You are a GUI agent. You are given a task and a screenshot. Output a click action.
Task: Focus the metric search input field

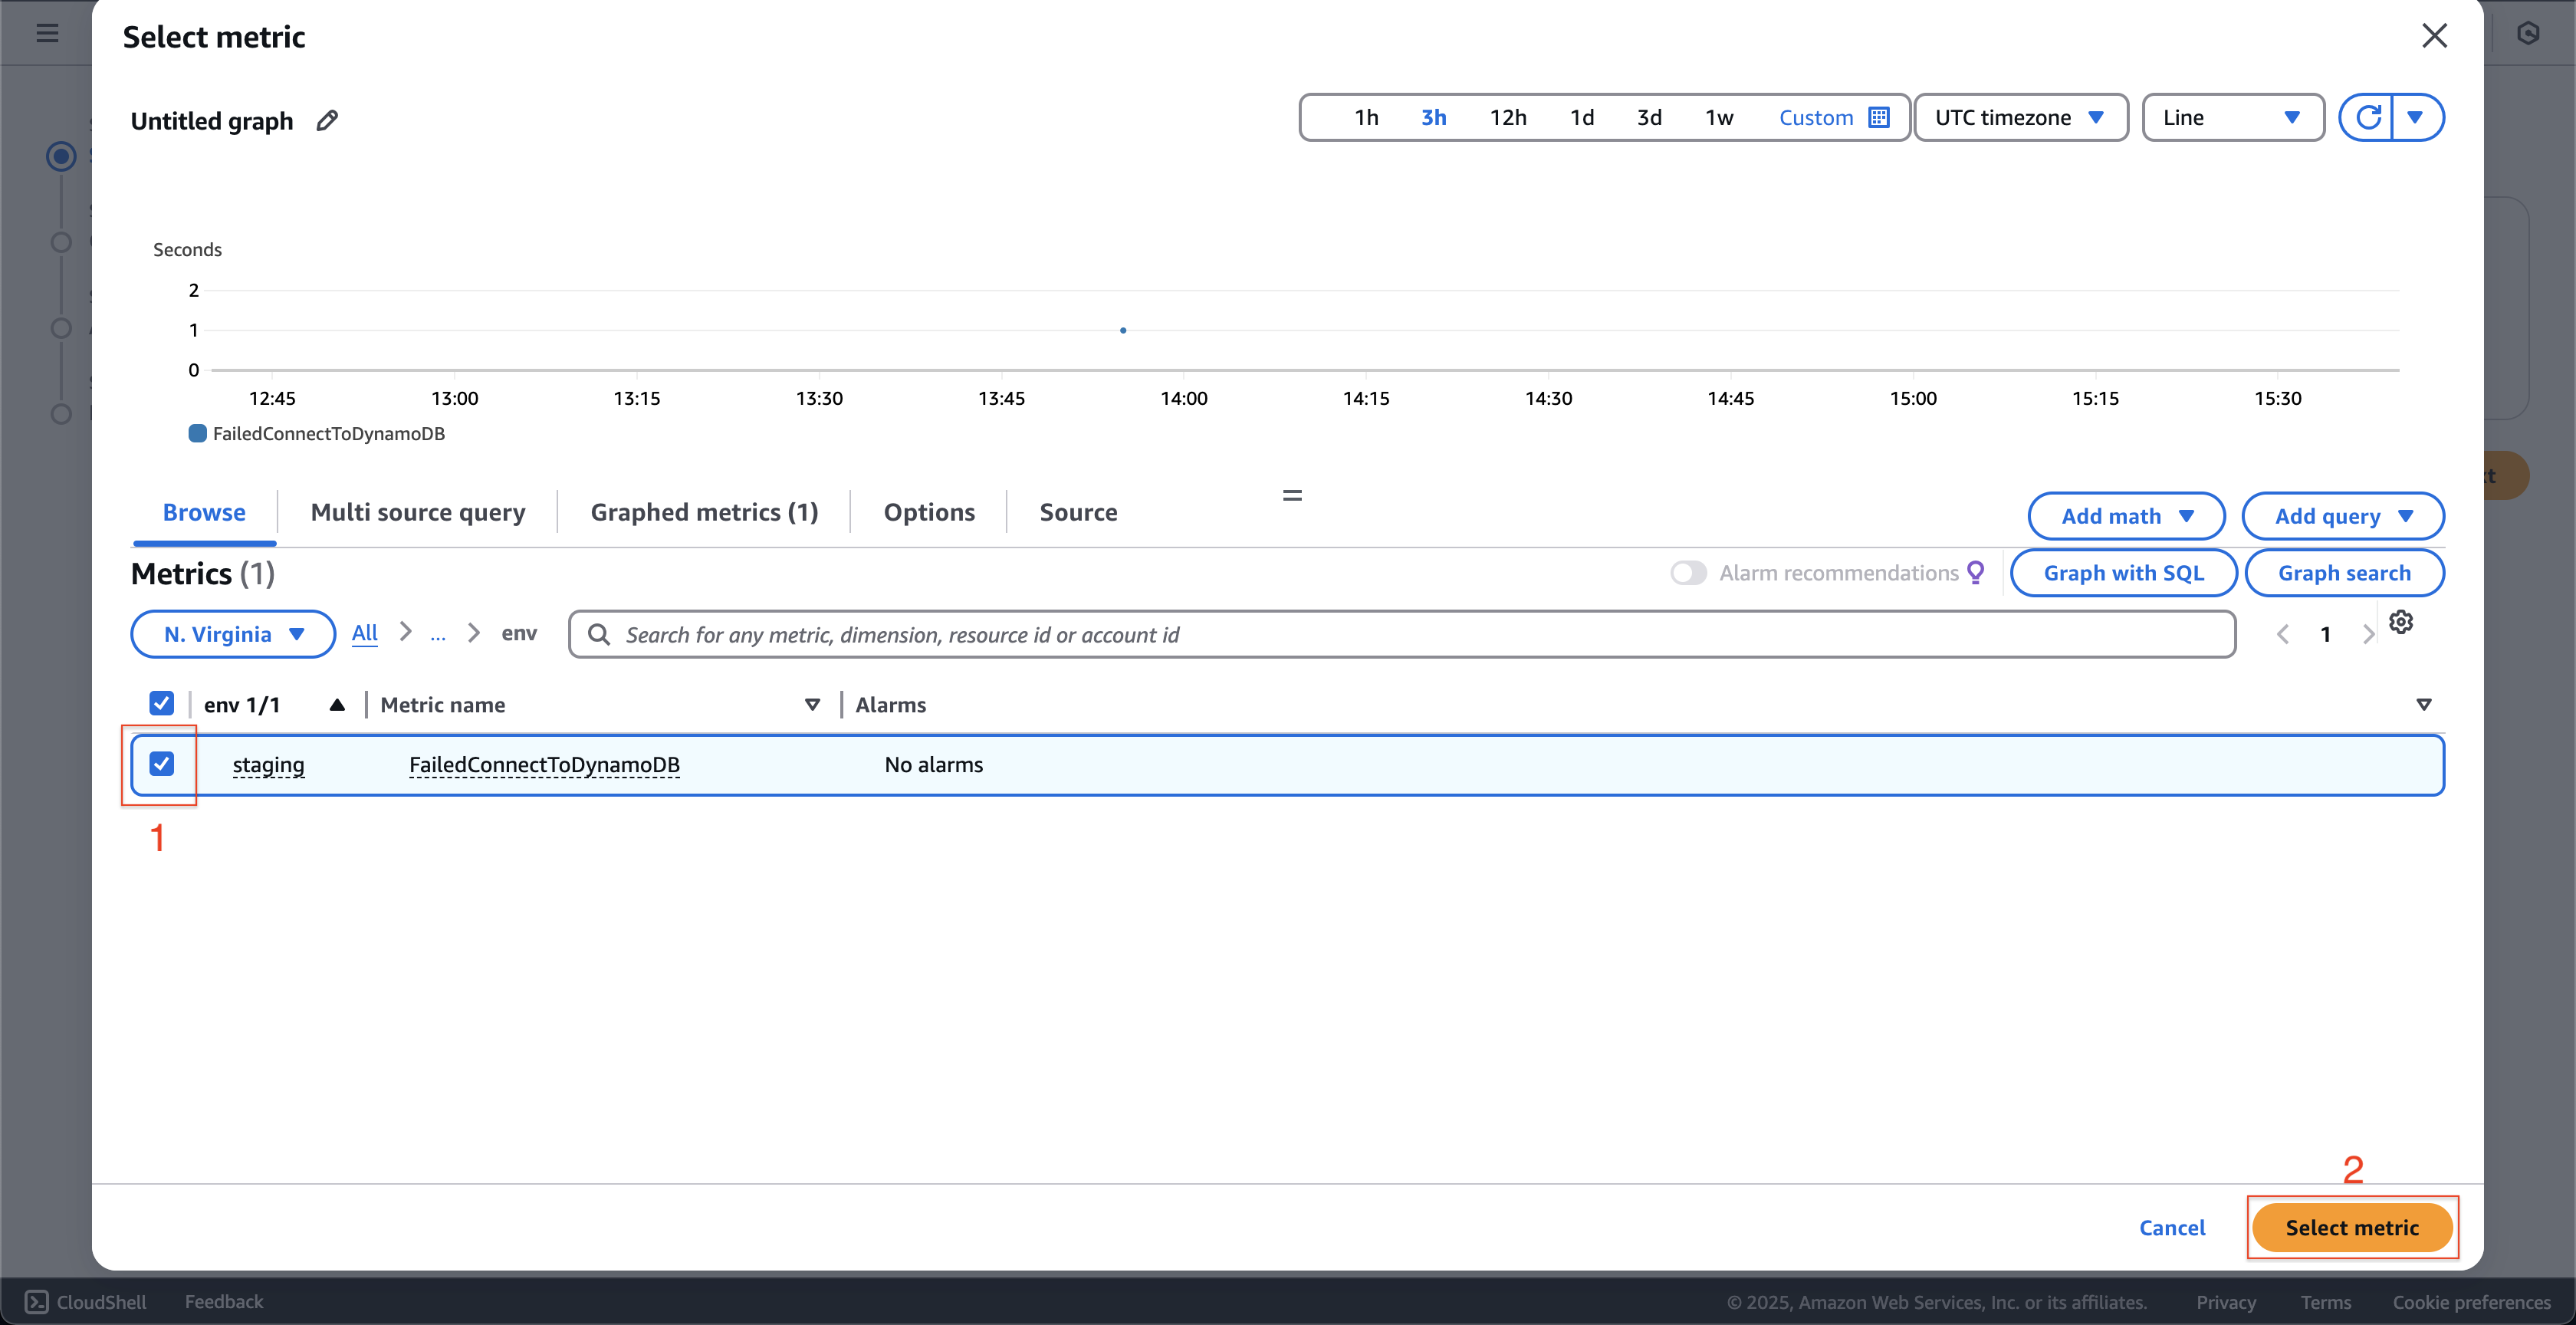pos(1402,634)
